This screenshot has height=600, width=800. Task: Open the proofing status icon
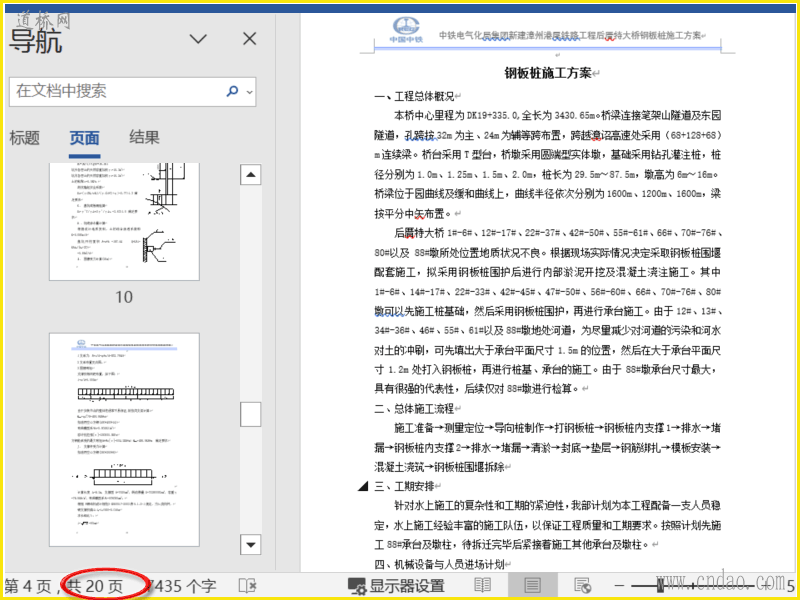(248, 586)
